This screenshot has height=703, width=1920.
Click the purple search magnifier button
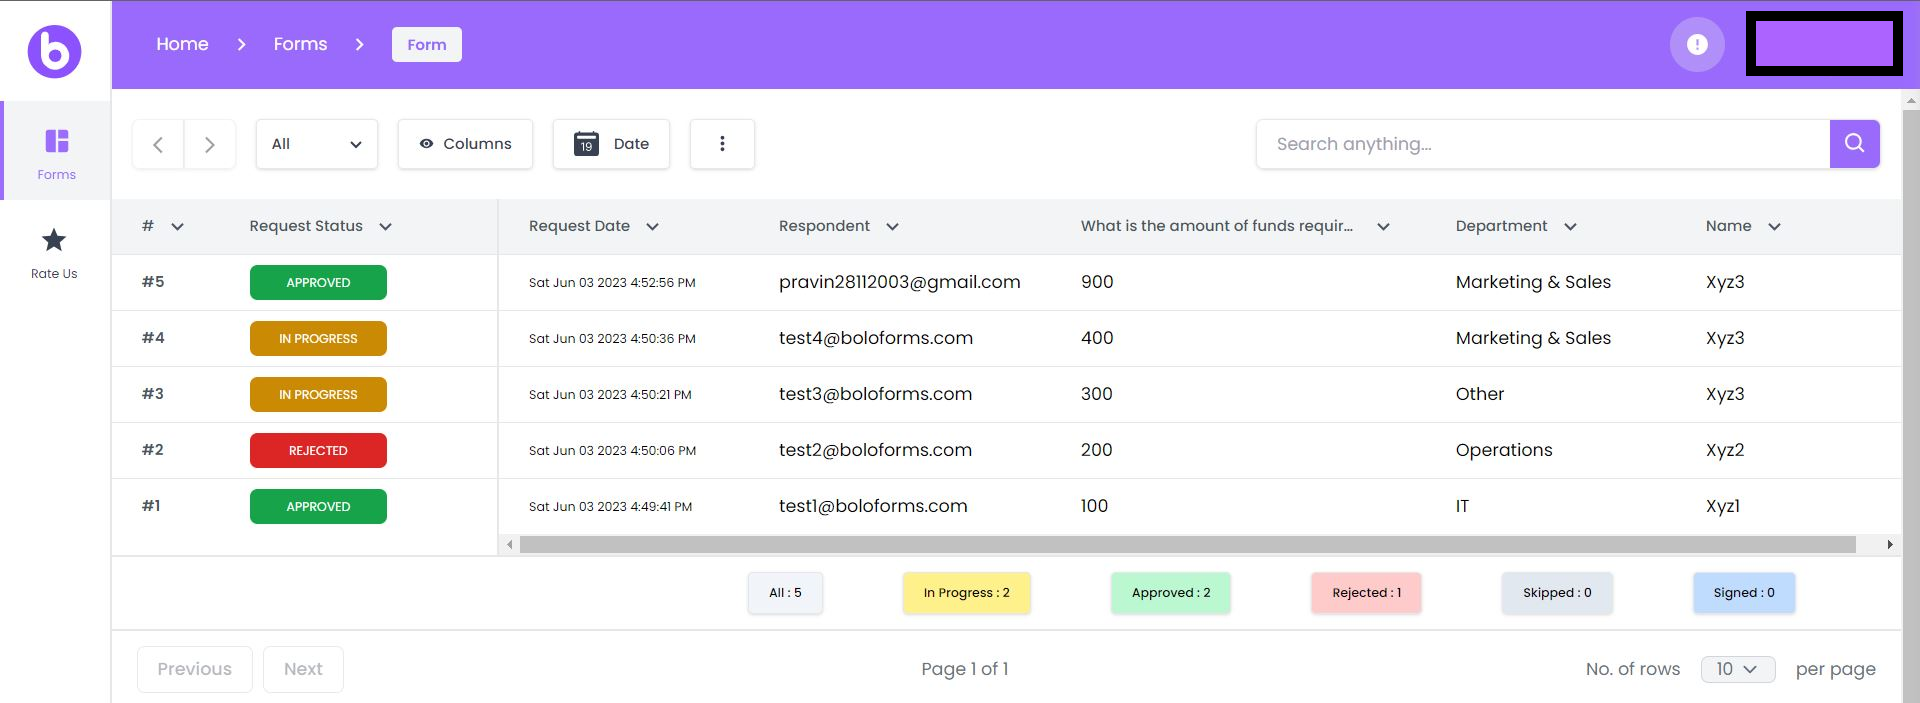point(1854,144)
